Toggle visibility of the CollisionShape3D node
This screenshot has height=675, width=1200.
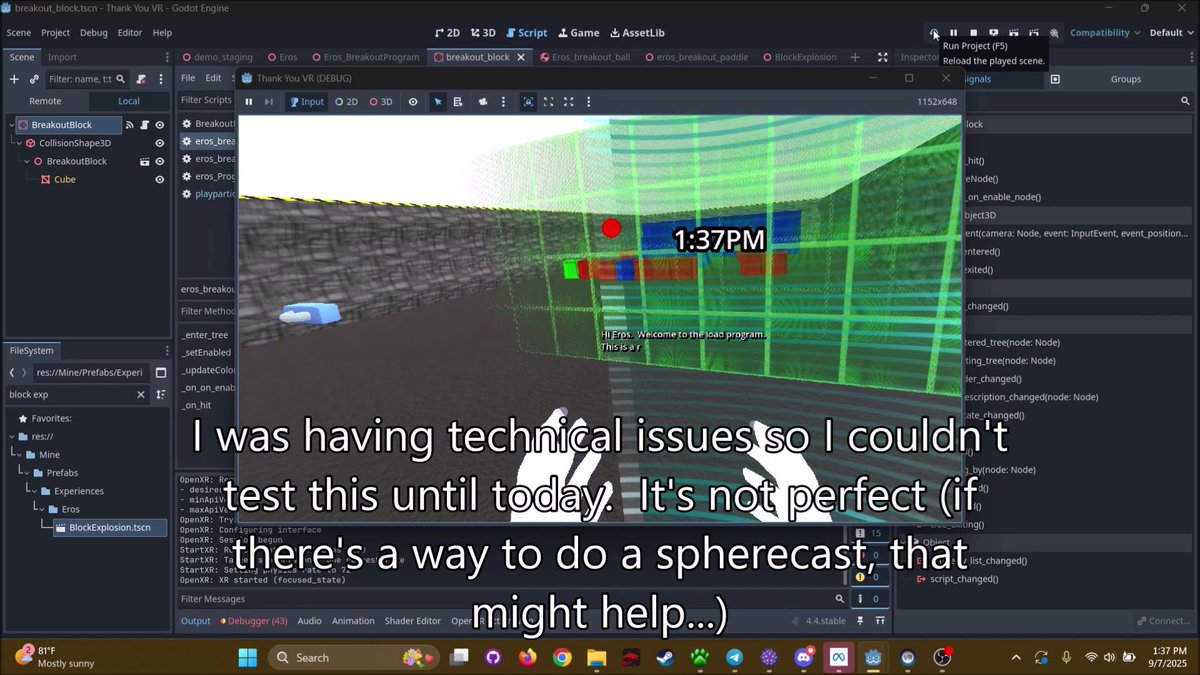point(159,143)
